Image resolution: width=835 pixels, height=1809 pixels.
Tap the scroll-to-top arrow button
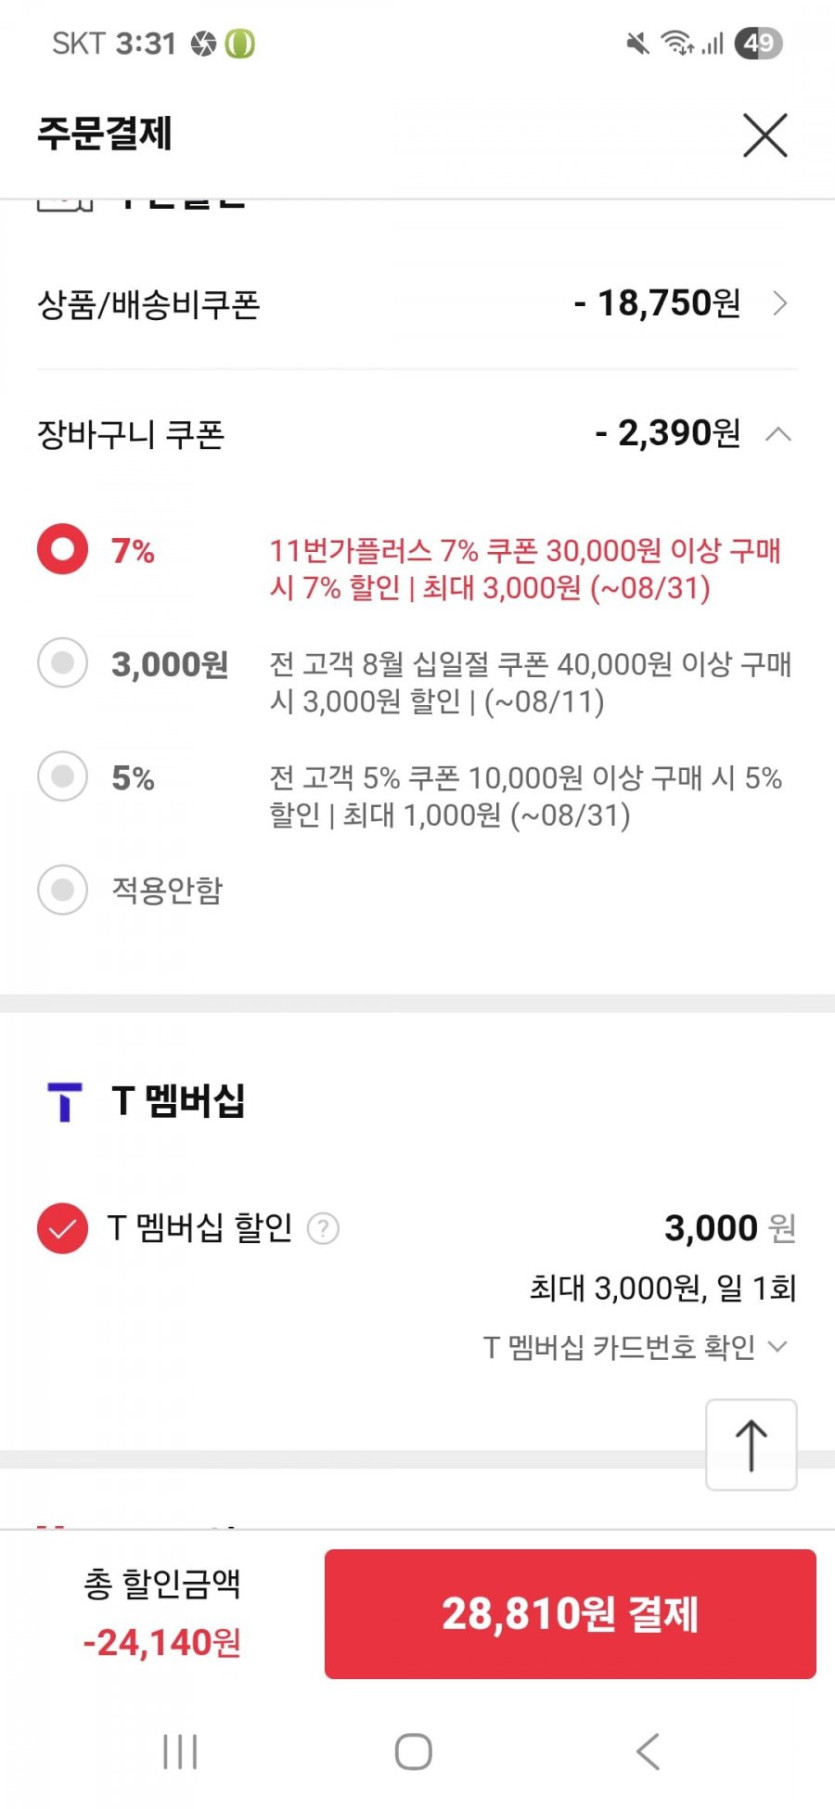[751, 1445]
